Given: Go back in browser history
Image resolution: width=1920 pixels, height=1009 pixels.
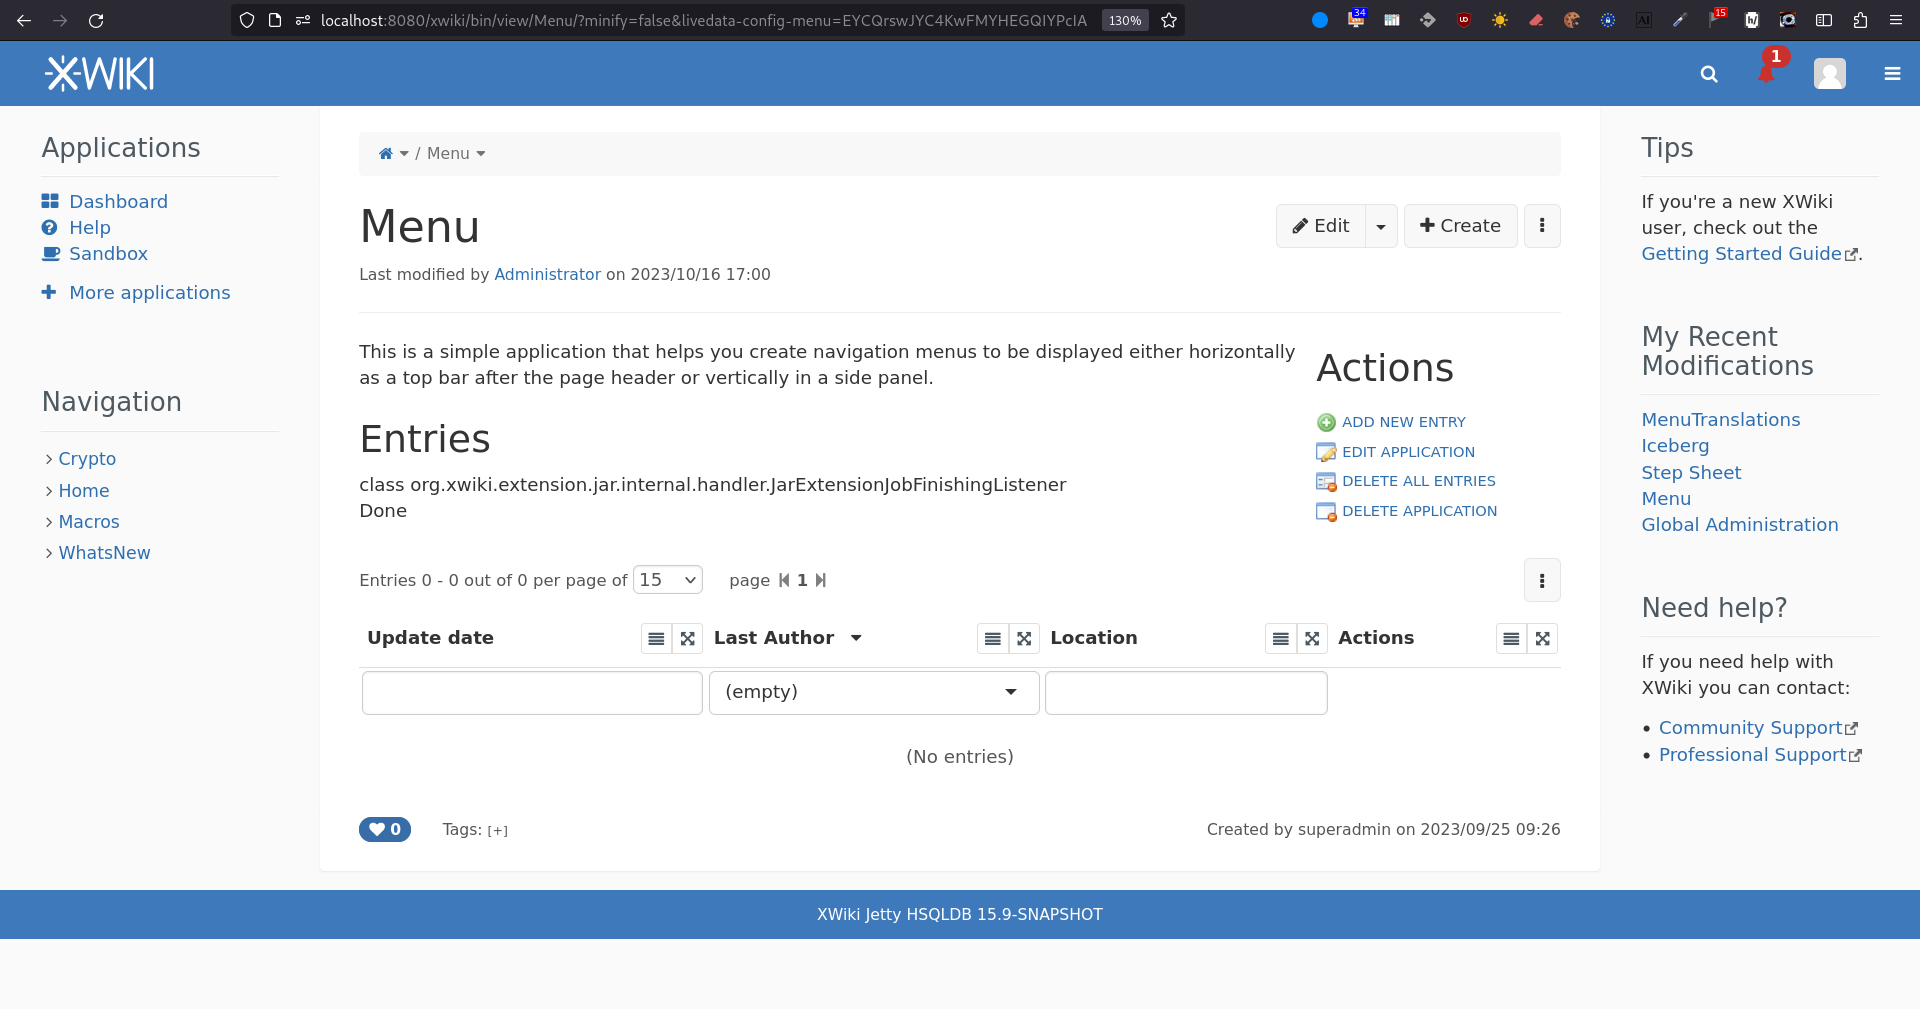Looking at the screenshot, I should pyautogui.click(x=24, y=20).
